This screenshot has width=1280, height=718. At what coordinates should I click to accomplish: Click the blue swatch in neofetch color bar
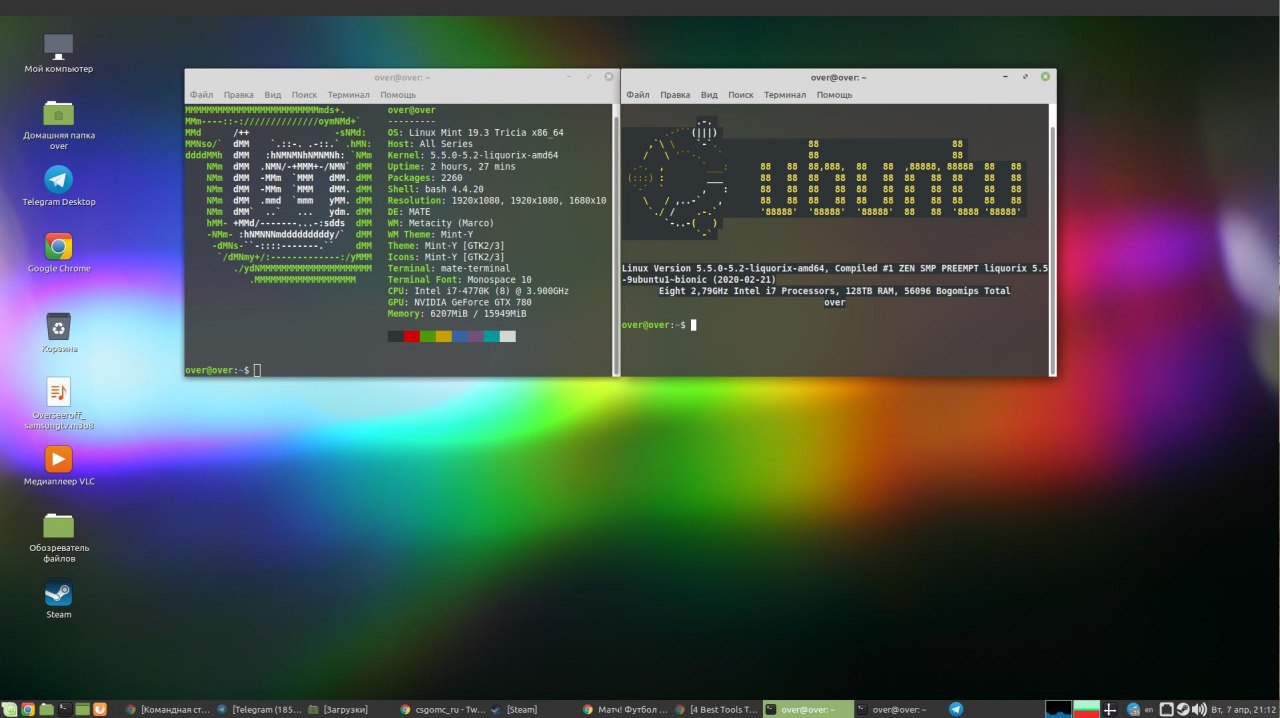(460, 337)
